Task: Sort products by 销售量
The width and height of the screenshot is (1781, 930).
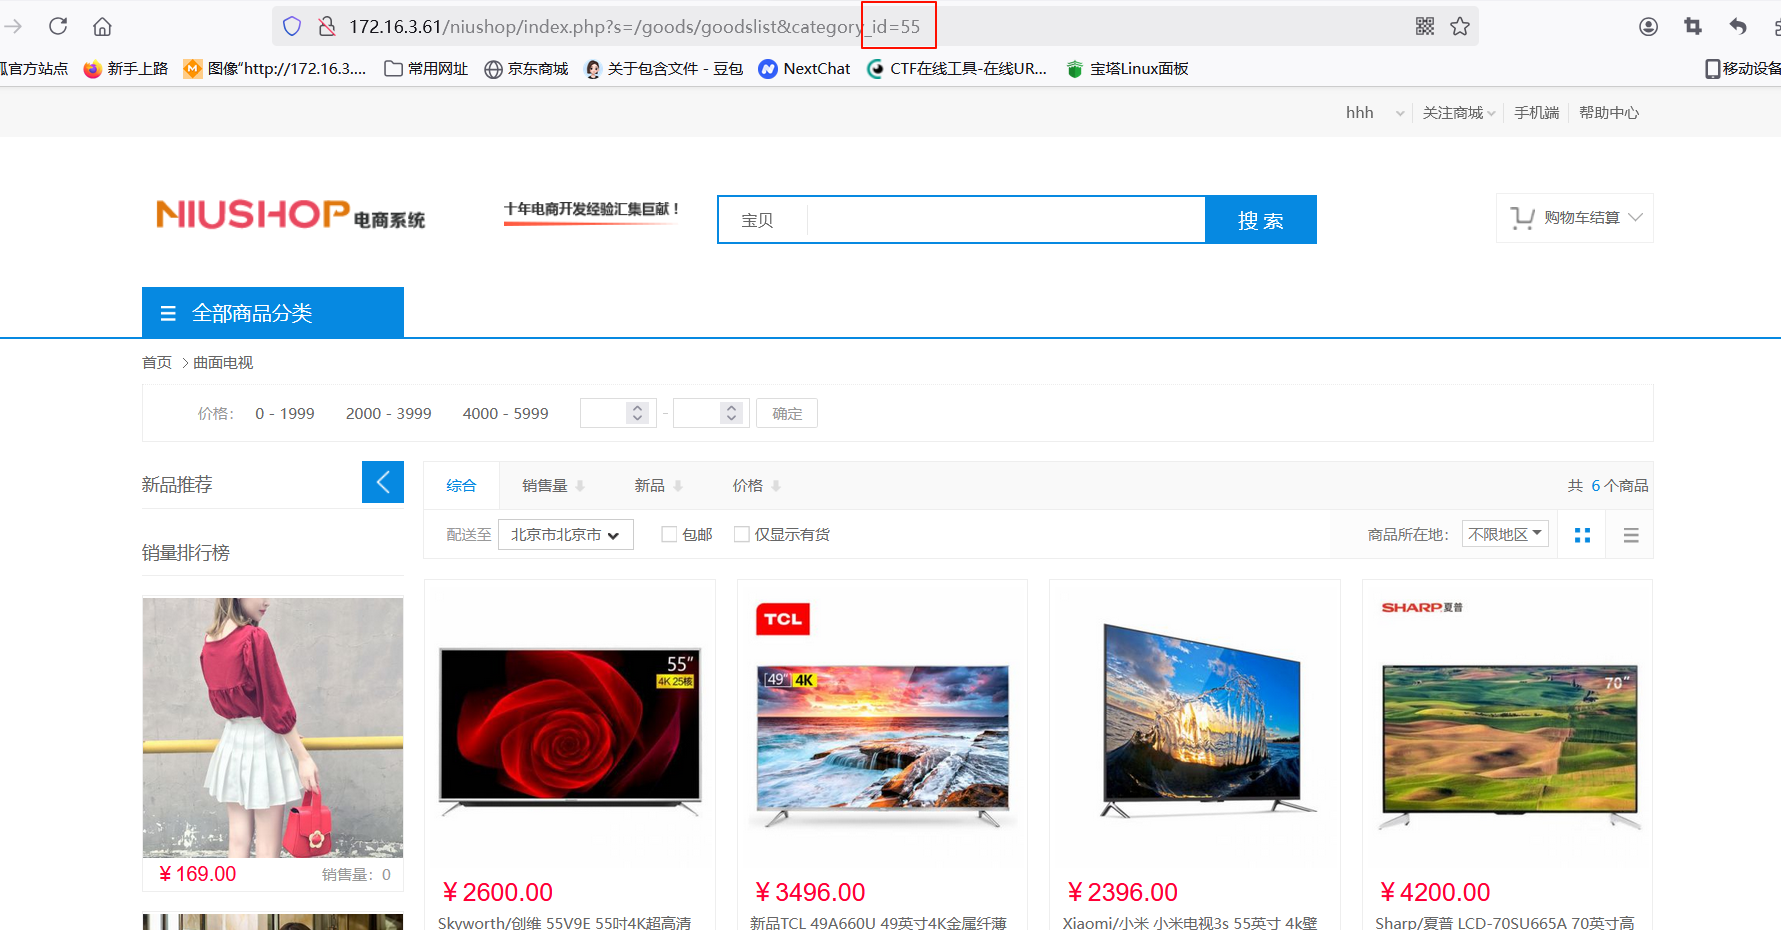Action: [x=553, y=485]
